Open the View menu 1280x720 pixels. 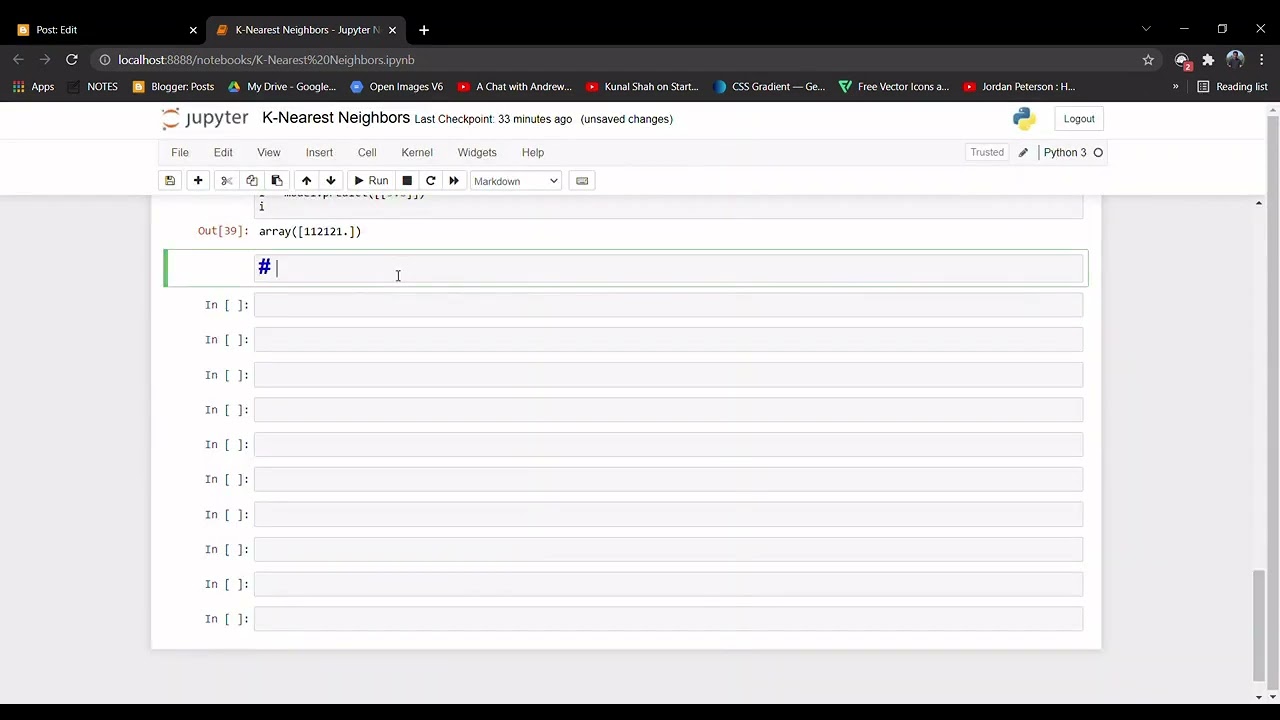coord(269,152)
